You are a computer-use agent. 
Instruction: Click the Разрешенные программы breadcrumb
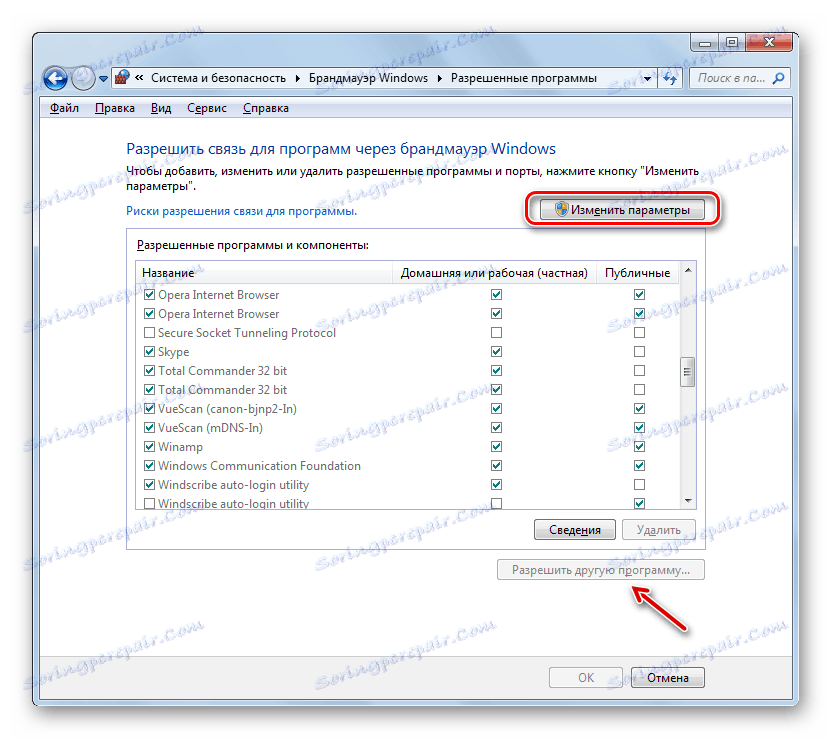point(524,78)
